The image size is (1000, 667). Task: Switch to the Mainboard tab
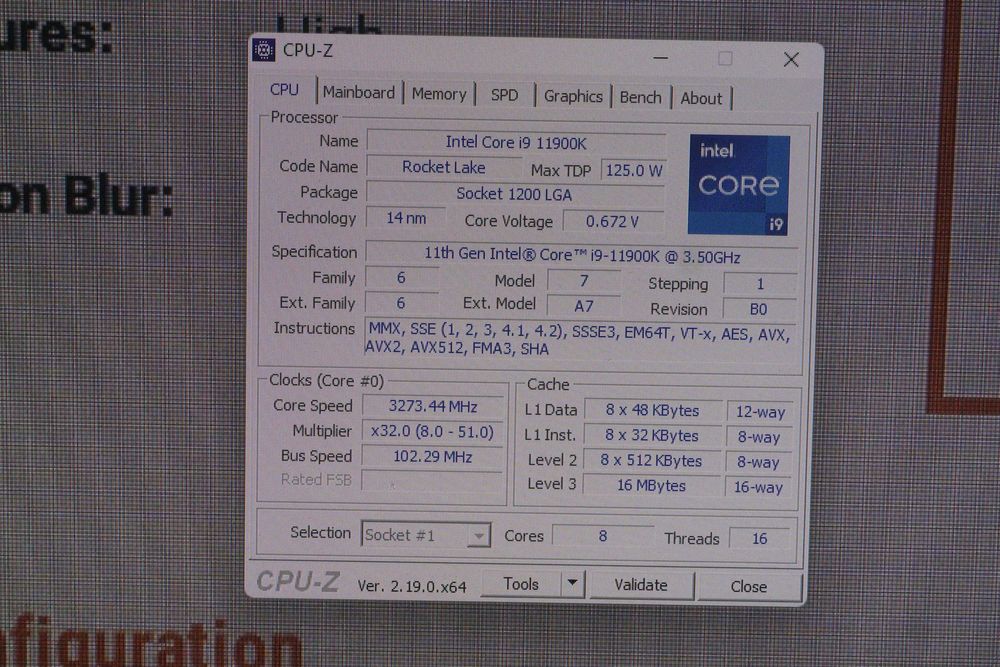click(359, 92)
